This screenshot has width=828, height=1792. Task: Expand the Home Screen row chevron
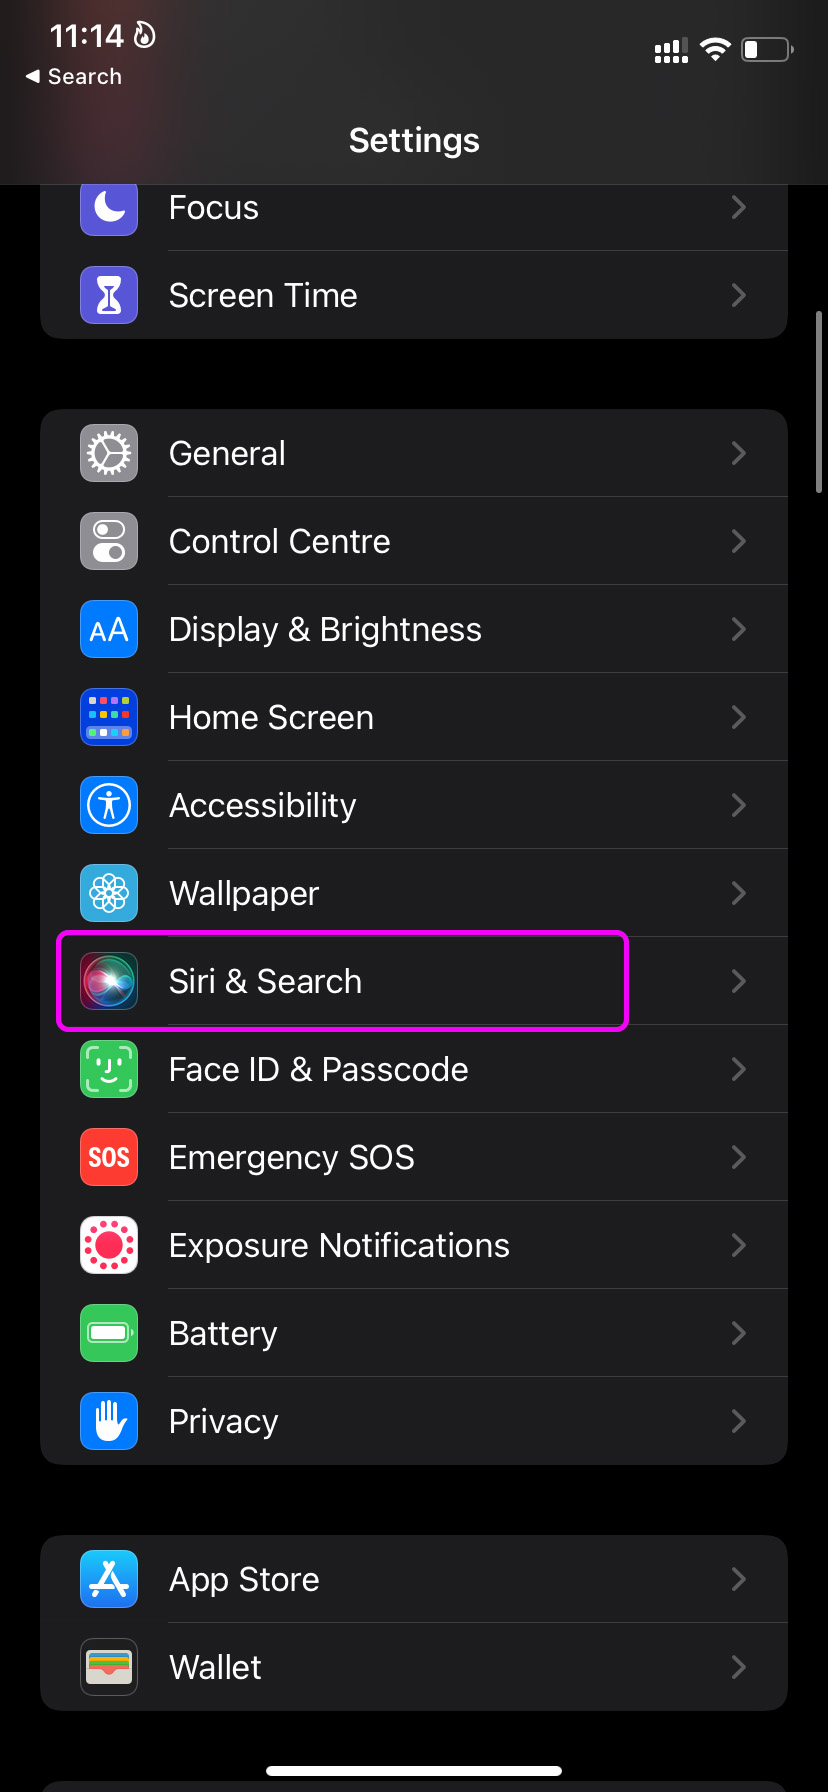(x=739, y=717)
